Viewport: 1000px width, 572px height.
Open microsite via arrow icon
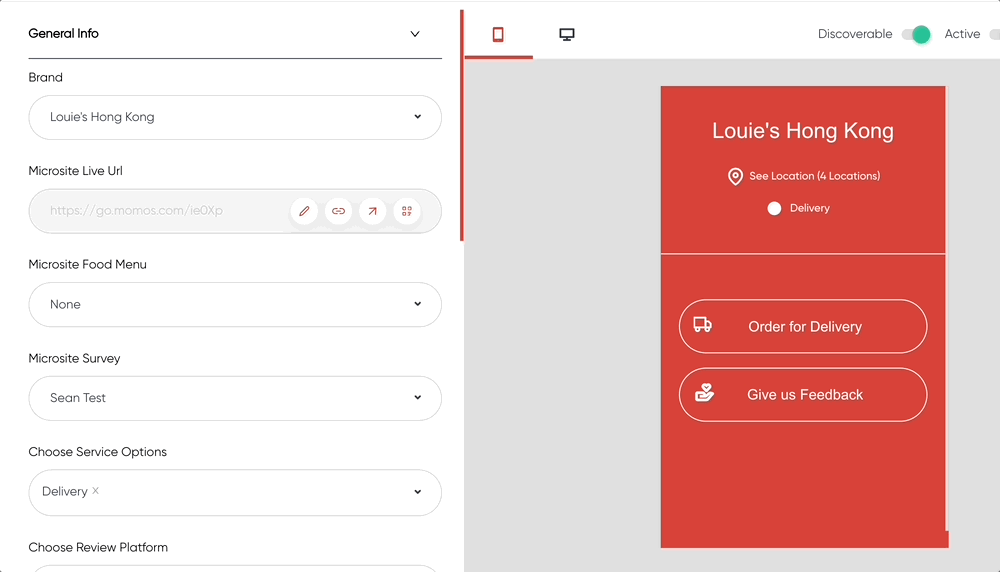[x=372, y=211]
